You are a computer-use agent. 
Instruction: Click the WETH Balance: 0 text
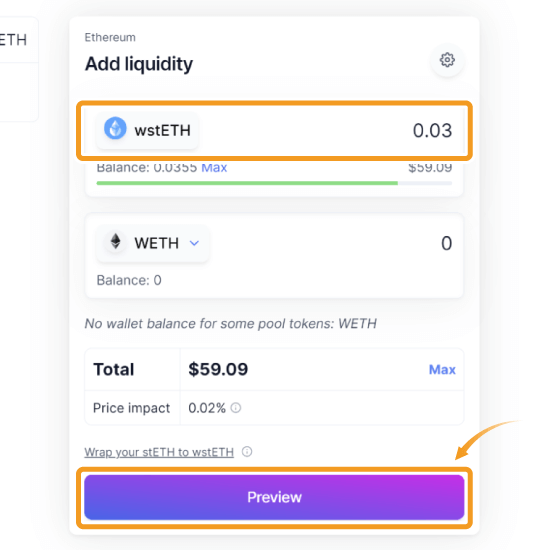129,280
